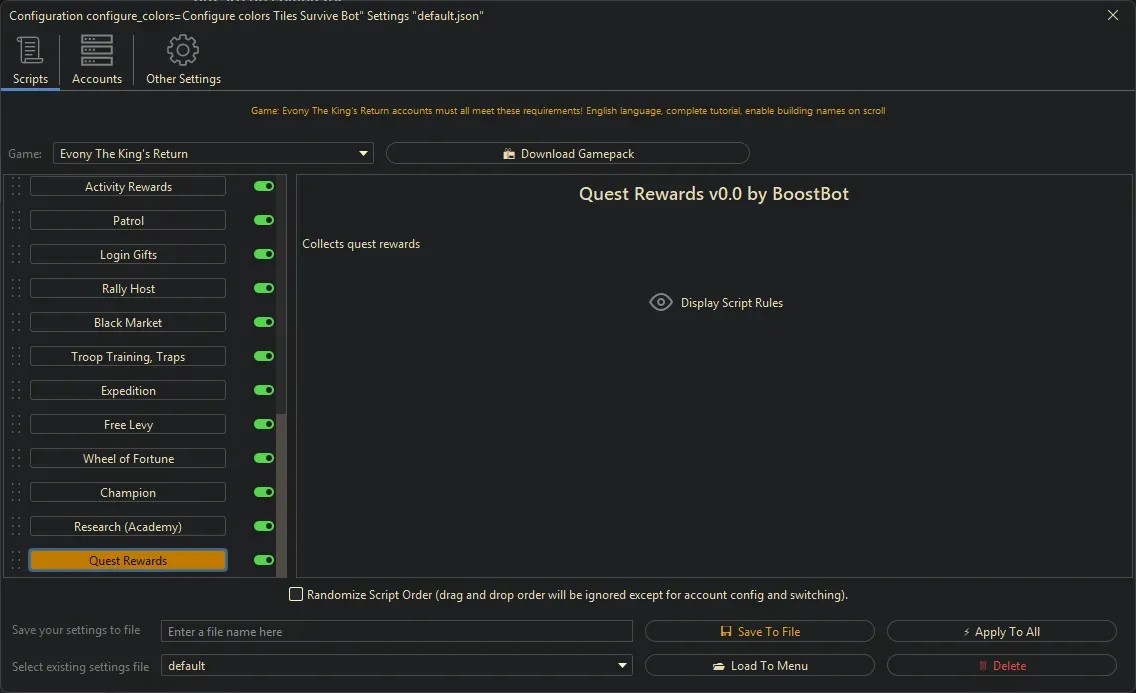Viewport: 1136px width, 693px height.
Task: Open the Wheel of Fortune script
Action: 127,458
